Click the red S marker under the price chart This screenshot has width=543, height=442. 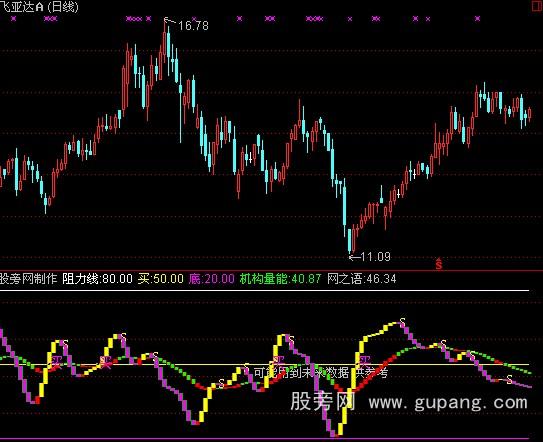439,264
